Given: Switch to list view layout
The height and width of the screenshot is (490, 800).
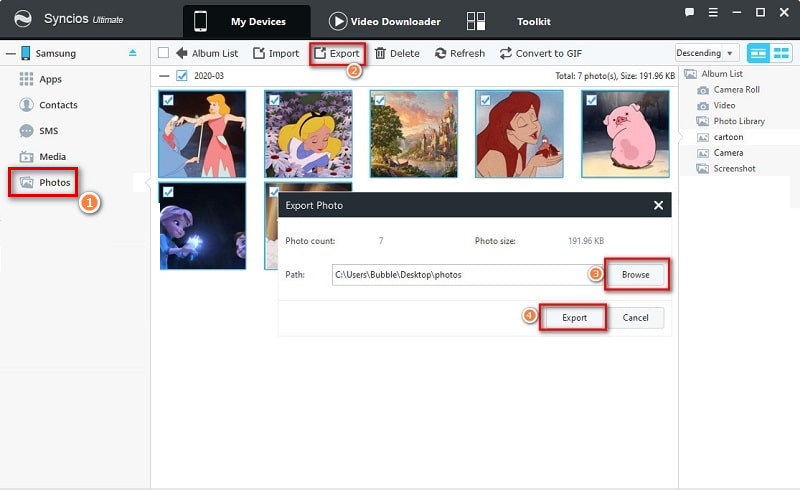Looking at the screenshot, I should click(x=759, y=53).
